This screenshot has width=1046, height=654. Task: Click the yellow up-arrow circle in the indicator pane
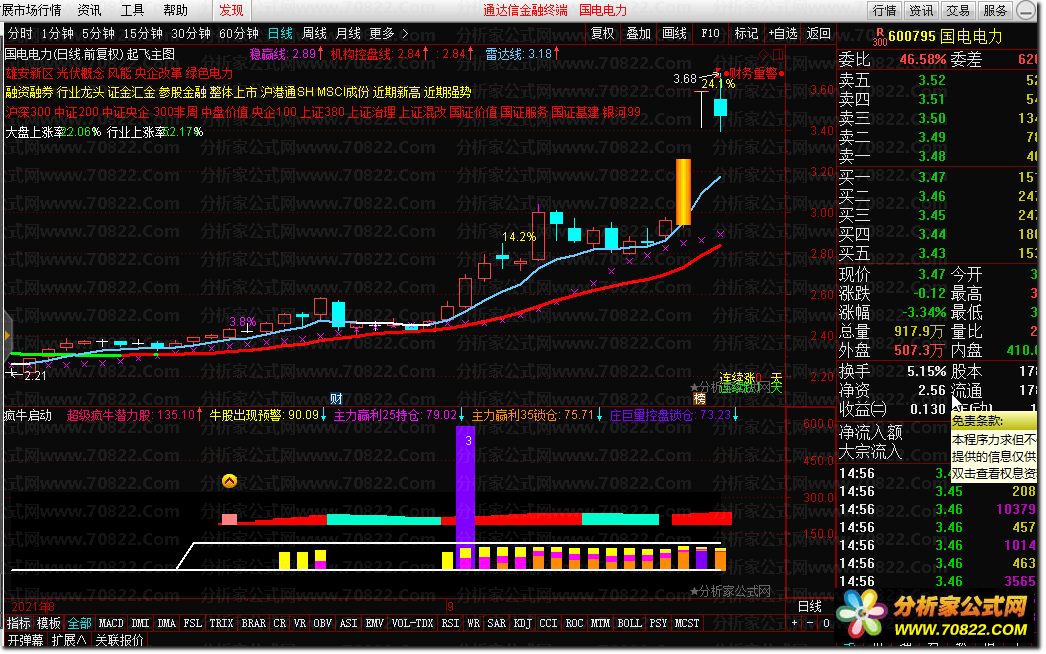tap(229, 480)
